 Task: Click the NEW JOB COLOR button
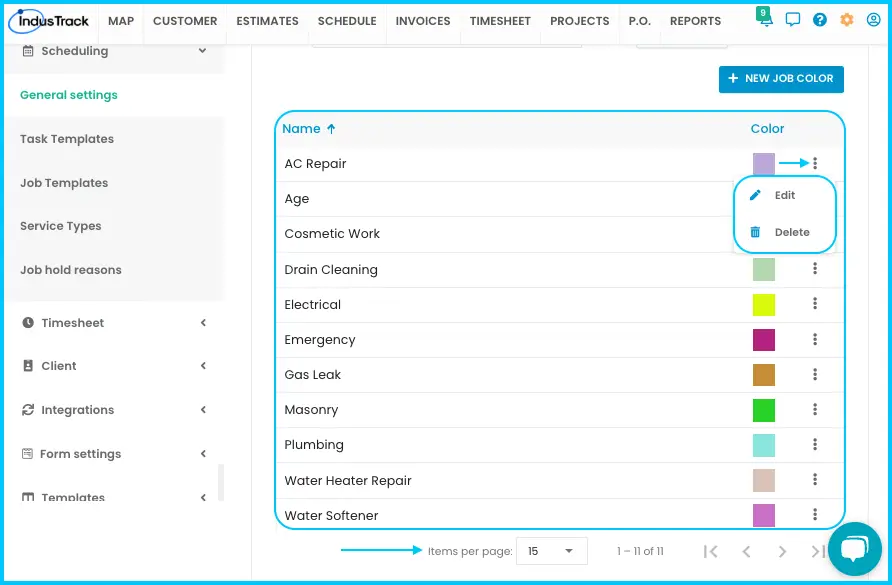[x=781, y=79]
